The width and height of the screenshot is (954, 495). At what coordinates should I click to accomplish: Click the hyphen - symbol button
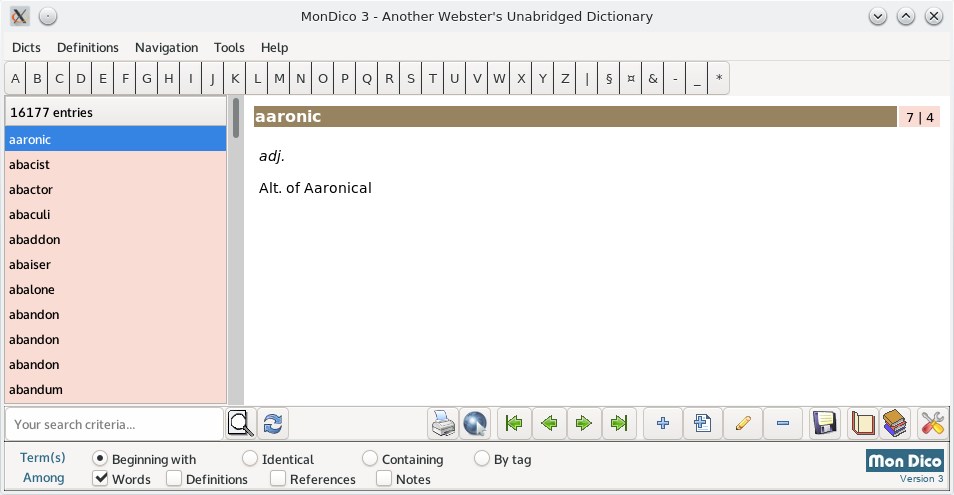tap(675, 78)
